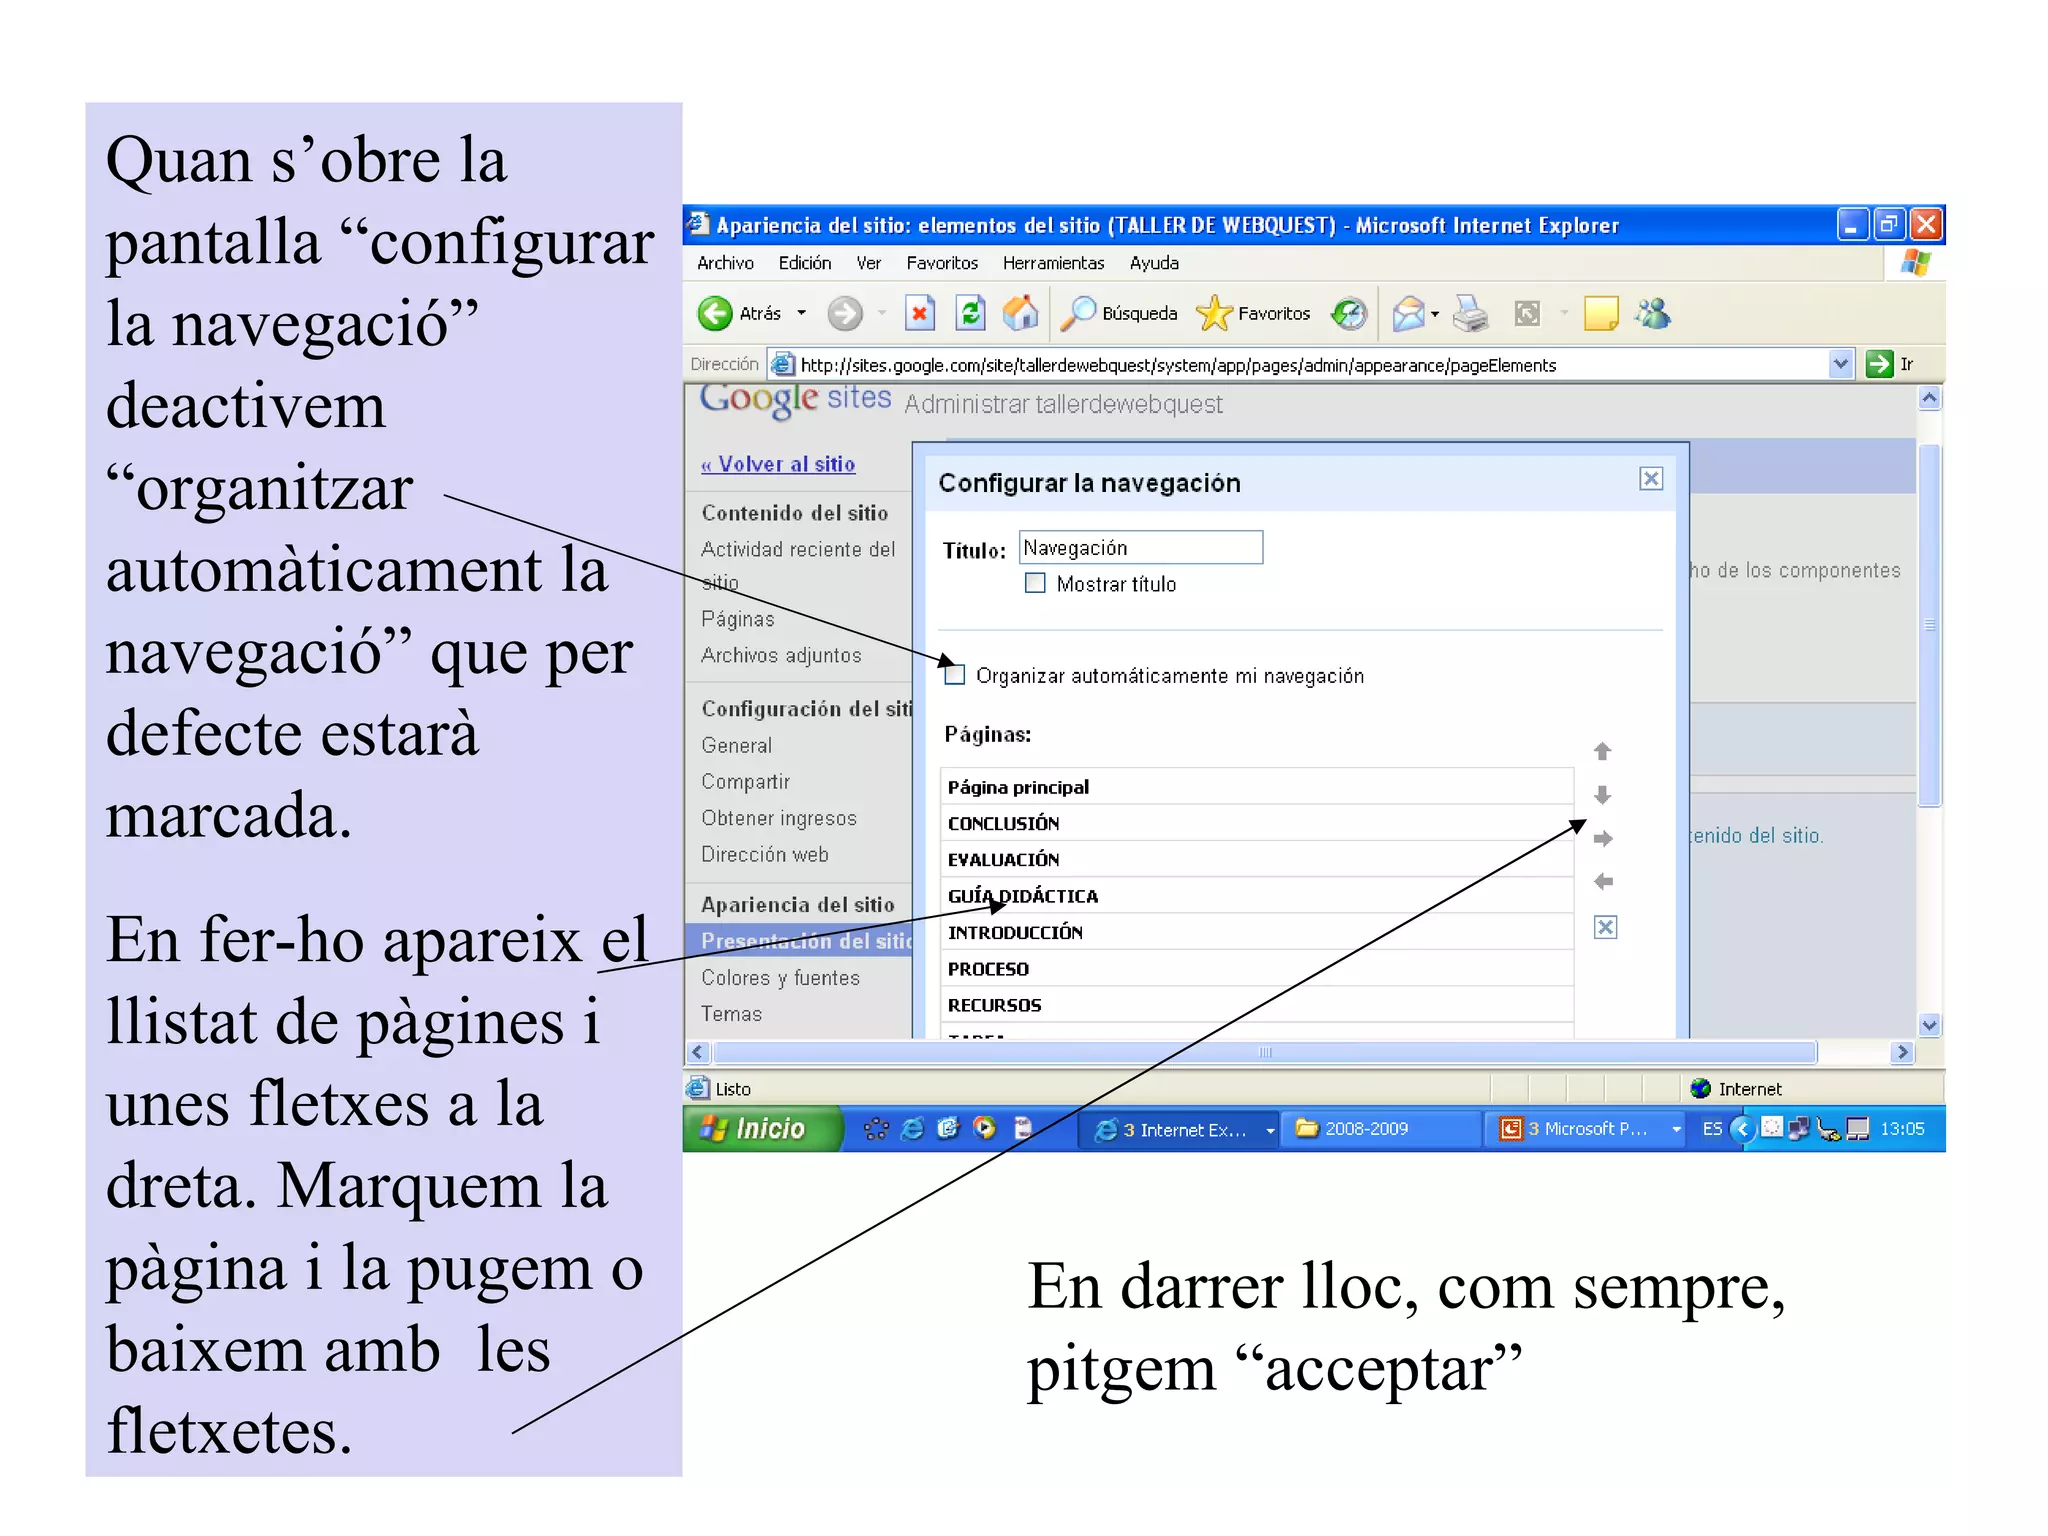This screenshot has width=2048, height=1536.
Task: Expand hidden system tray icons arrow
Action: click(x=1743, y=1129)
